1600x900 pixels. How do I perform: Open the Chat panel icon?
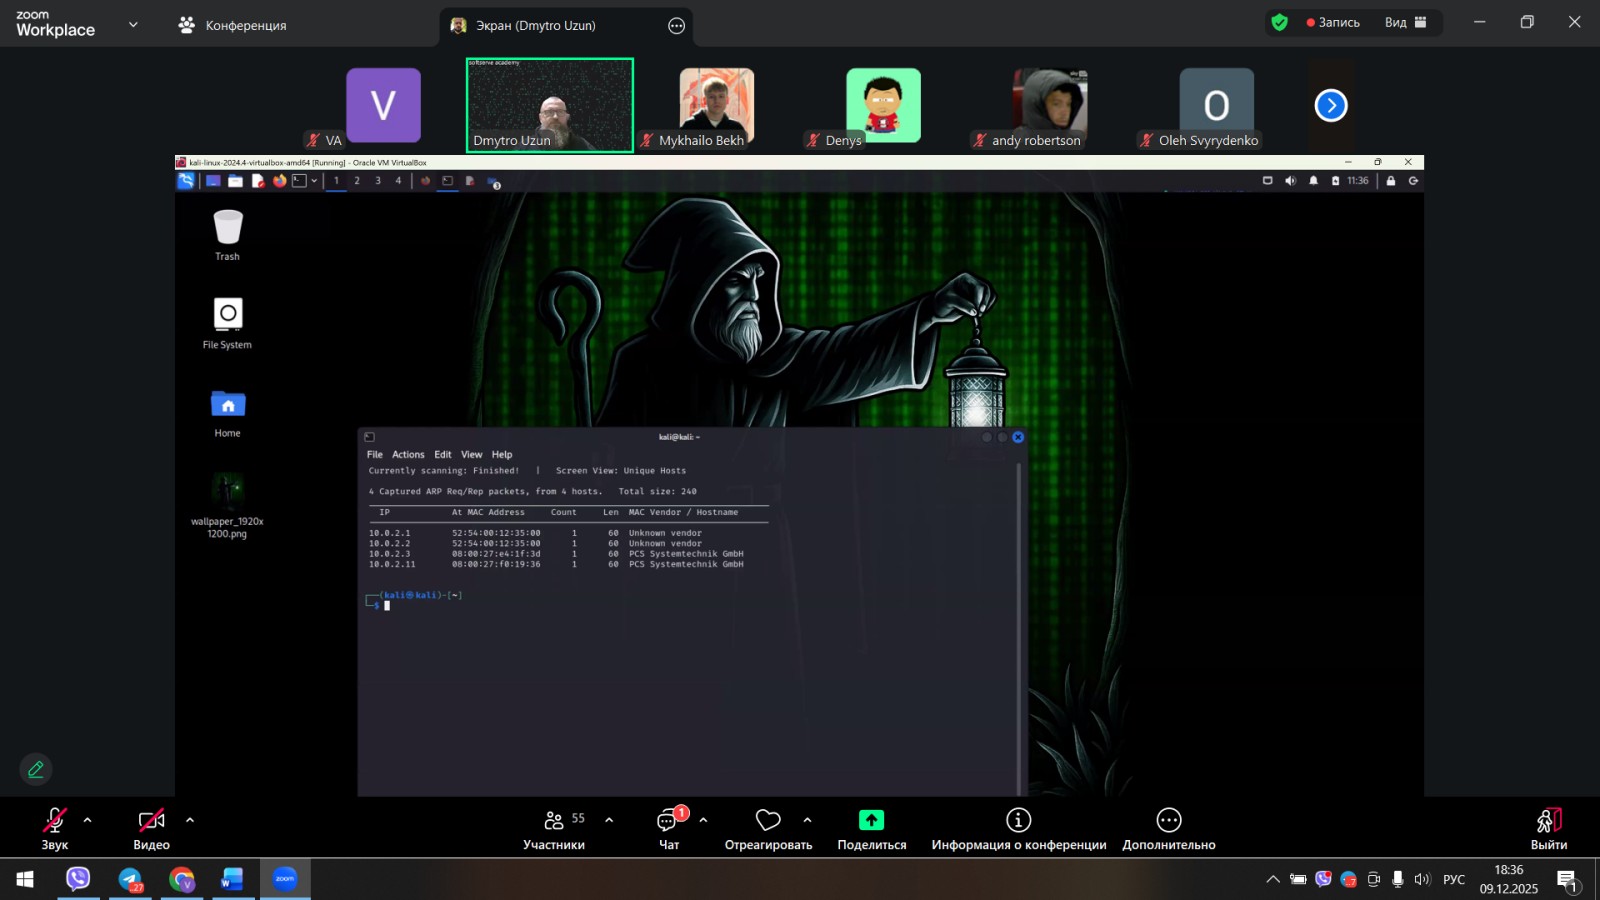coord(667,821)
